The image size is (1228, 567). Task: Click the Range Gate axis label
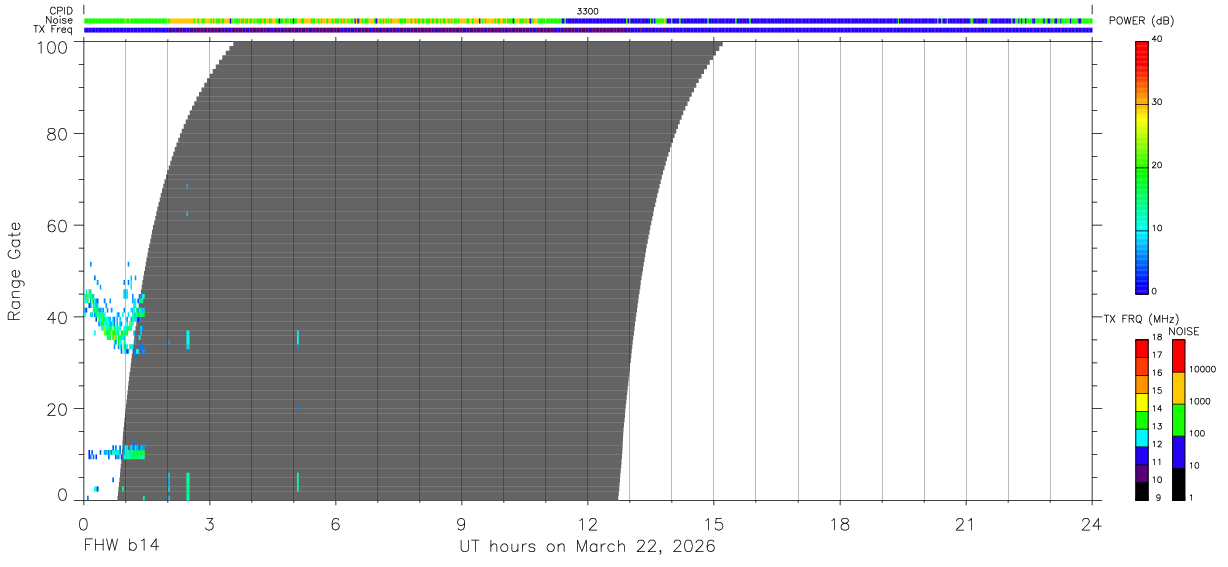[x=15, y=271]
